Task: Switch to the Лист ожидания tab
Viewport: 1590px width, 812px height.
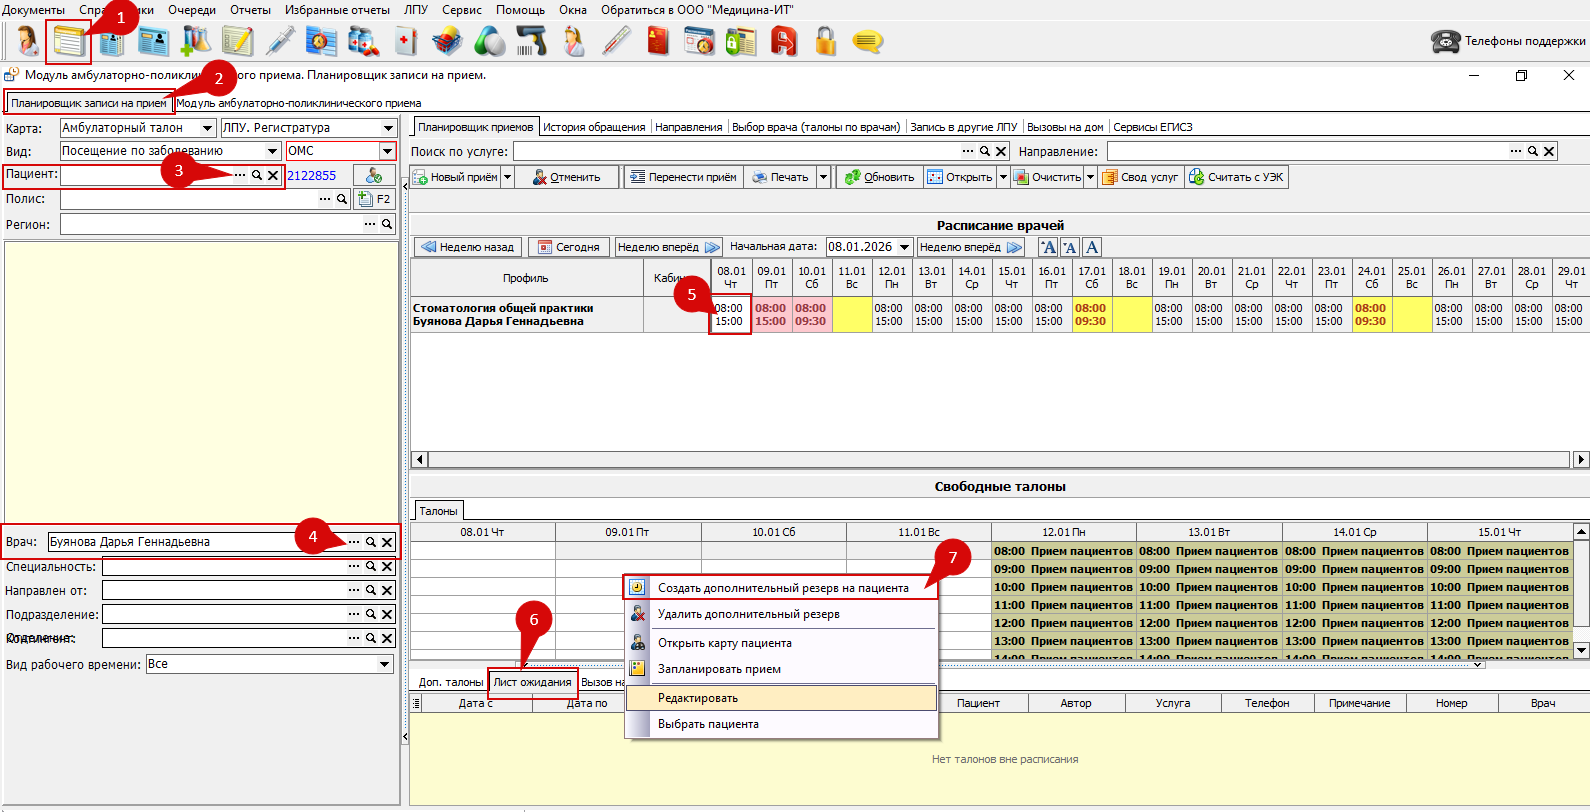Action: coord(532,682)
